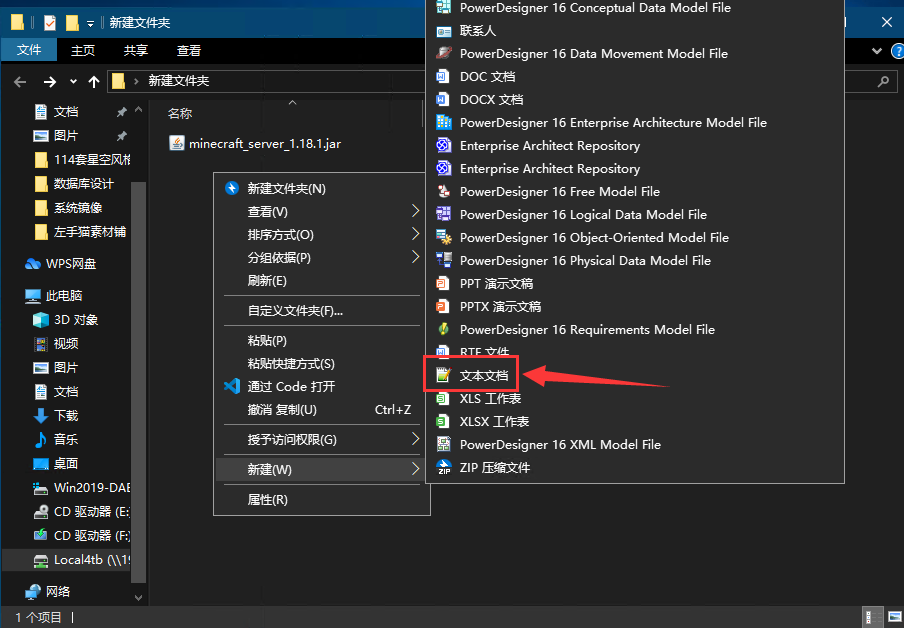Go back with the back arrow
This screenshot has width=904, height=628.
point(20,82)
